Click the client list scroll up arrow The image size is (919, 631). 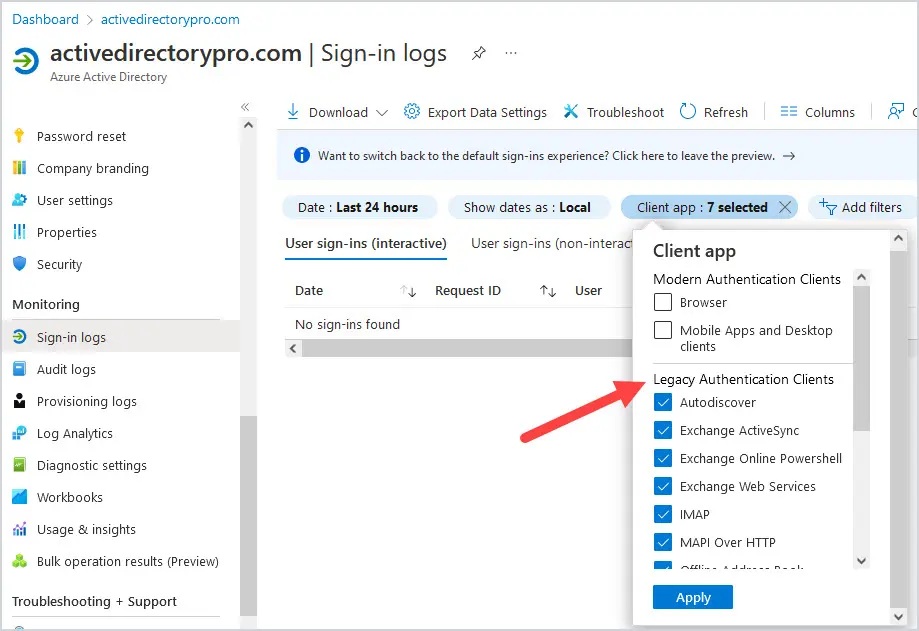[x=861, y=277]
